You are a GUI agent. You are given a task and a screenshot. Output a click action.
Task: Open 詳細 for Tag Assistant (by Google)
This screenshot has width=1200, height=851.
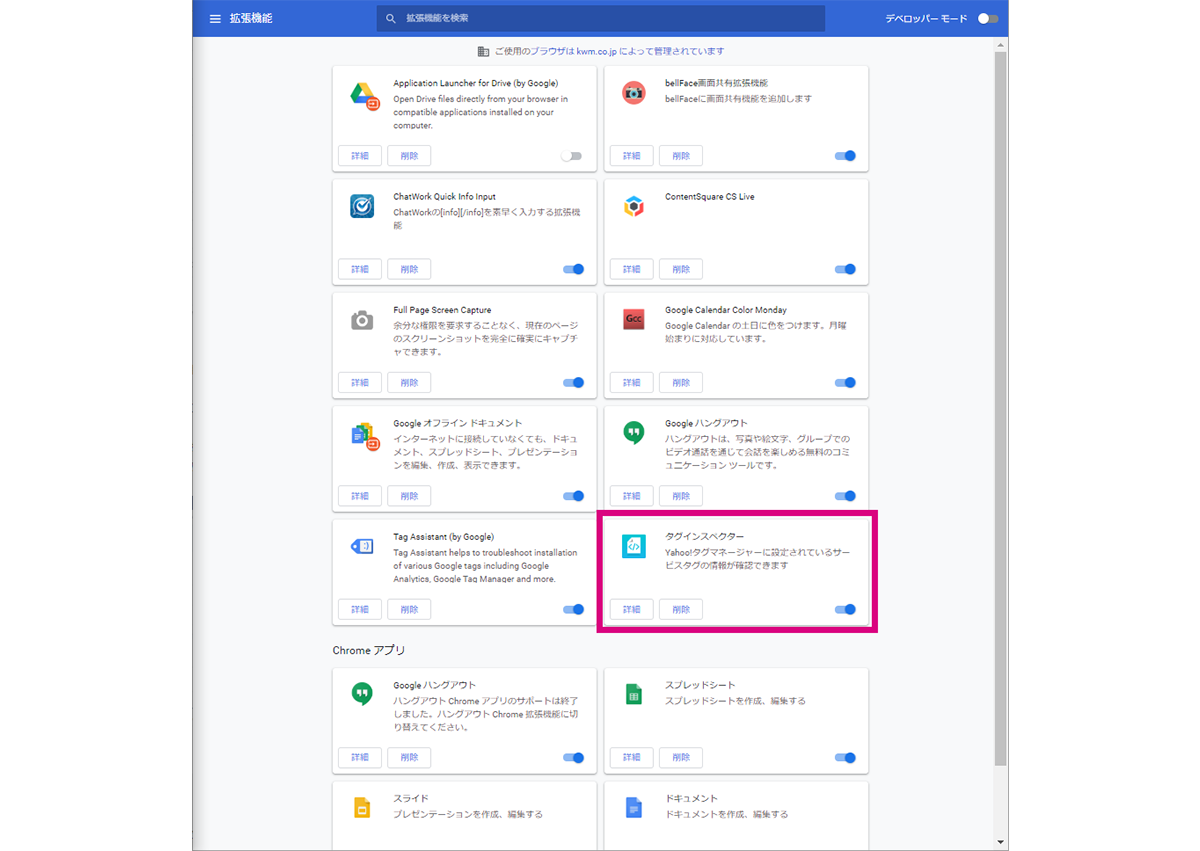tap(360, 609)
